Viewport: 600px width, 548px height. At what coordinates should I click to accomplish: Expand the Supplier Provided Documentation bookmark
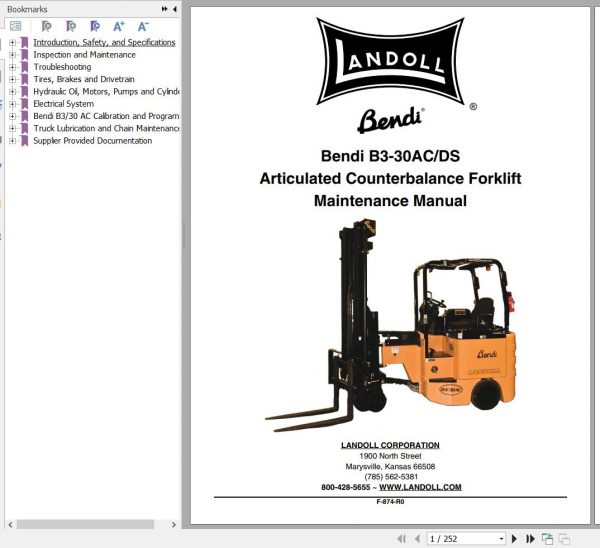13,140
